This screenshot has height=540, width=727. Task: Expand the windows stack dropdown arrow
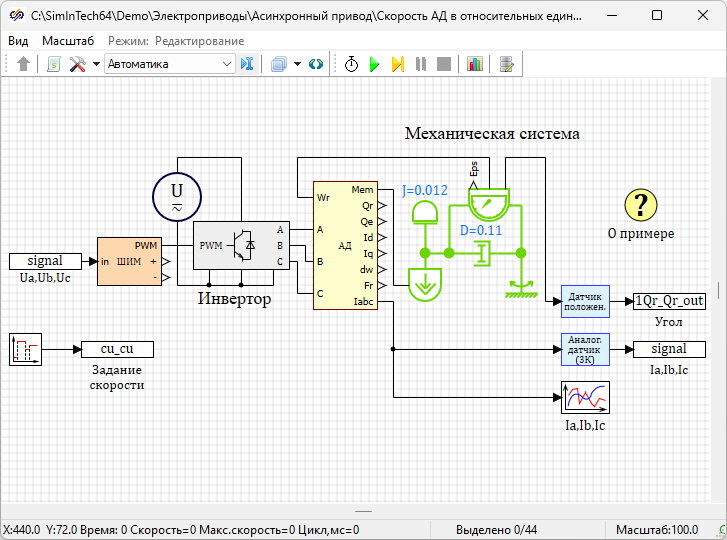[x=297, y=64]
